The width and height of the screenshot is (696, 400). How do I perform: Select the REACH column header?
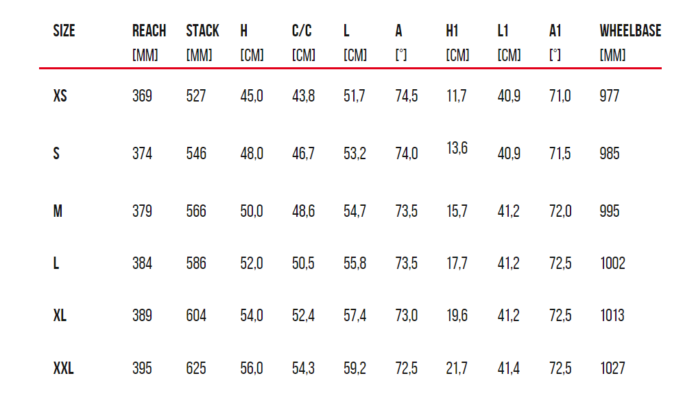pyautogui.click(x=149, y=31)
